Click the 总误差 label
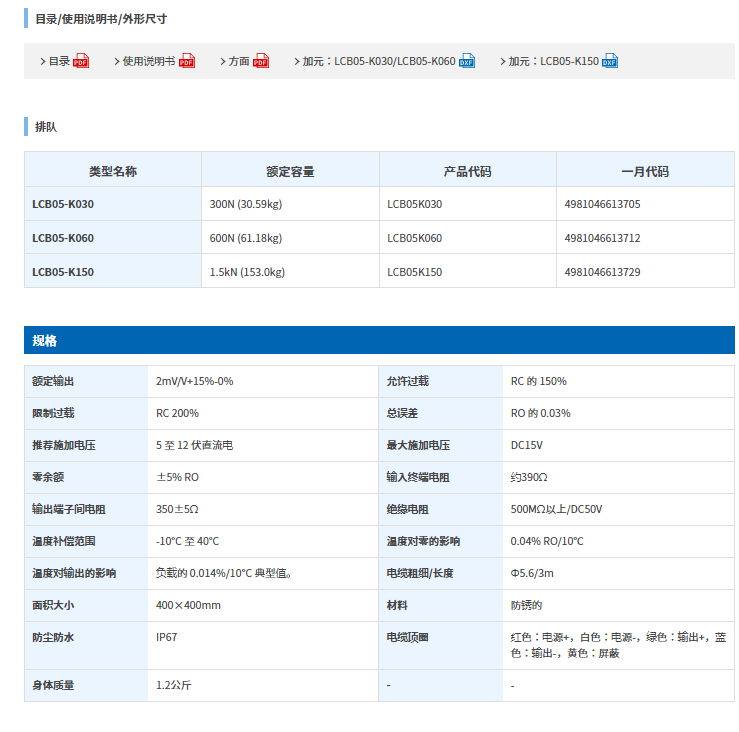The width and height of the screenshot is (739, 732). [x=402, y=413]
